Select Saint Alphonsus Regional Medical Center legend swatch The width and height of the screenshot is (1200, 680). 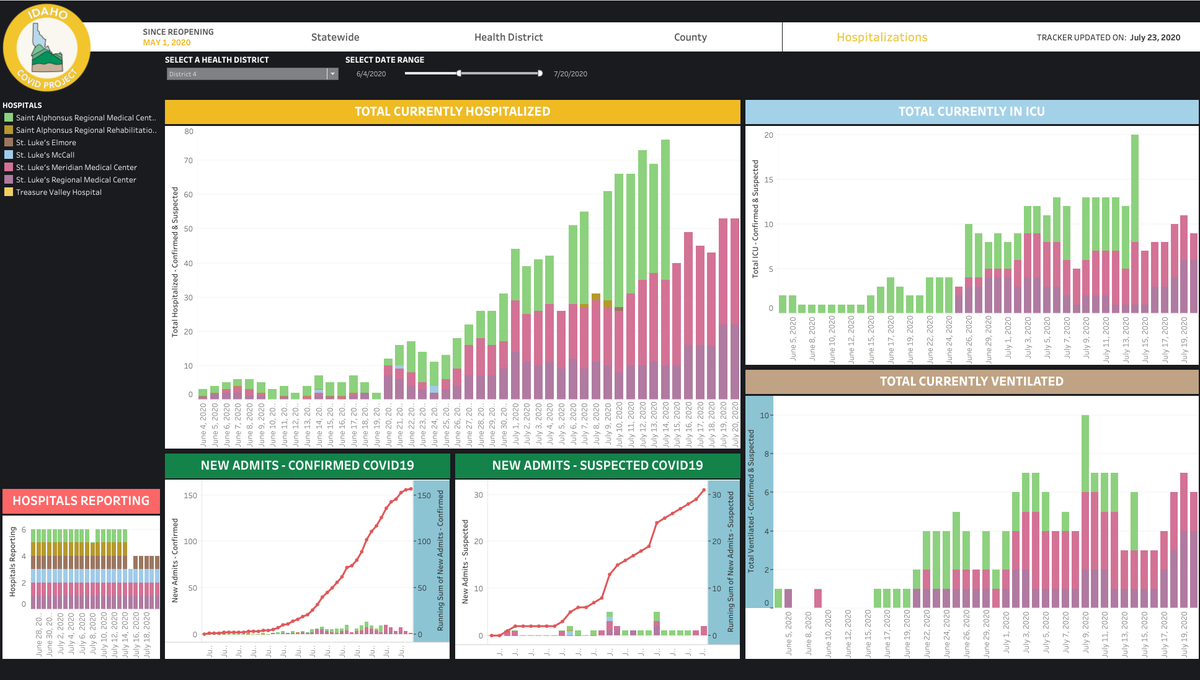[8, 118]
